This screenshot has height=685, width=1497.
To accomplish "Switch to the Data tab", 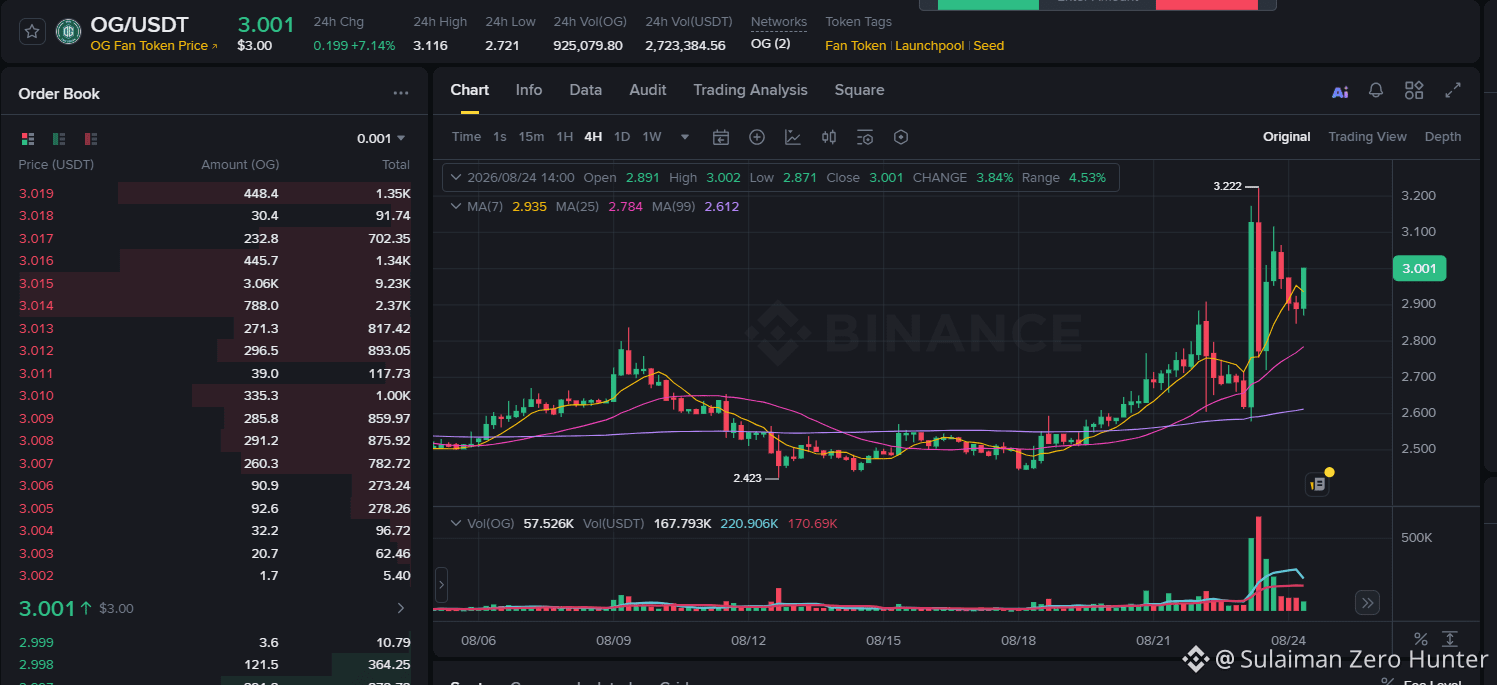I will click(586, 90).
